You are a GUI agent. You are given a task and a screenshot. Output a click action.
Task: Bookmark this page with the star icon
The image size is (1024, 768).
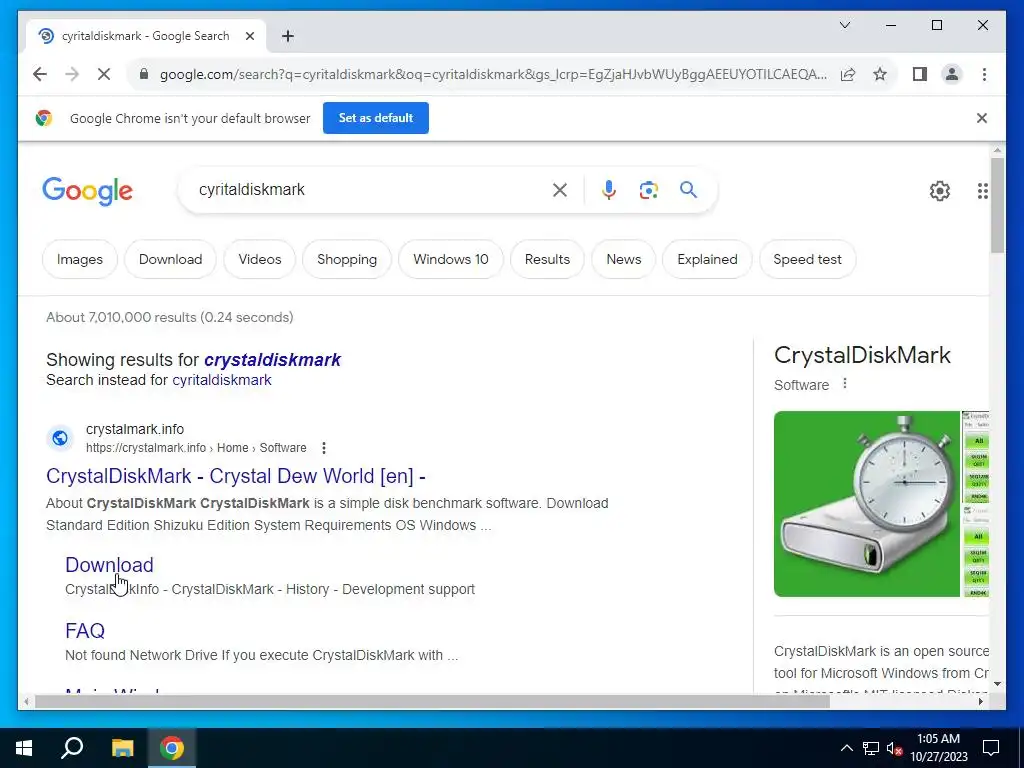pos(880,74)
